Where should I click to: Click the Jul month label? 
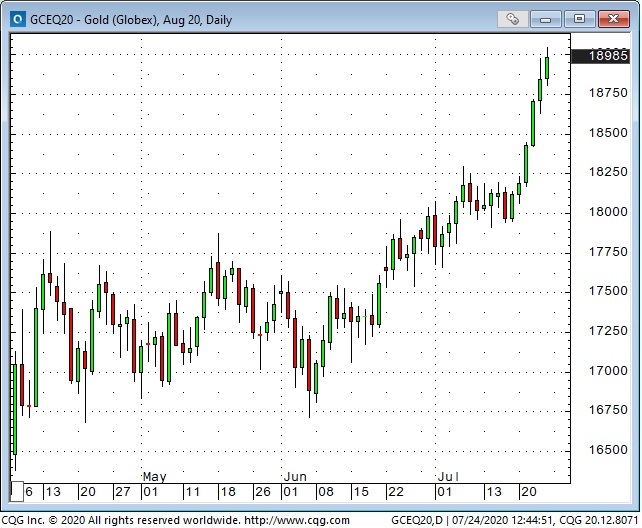pyautogui.click(x=448, y=477)
